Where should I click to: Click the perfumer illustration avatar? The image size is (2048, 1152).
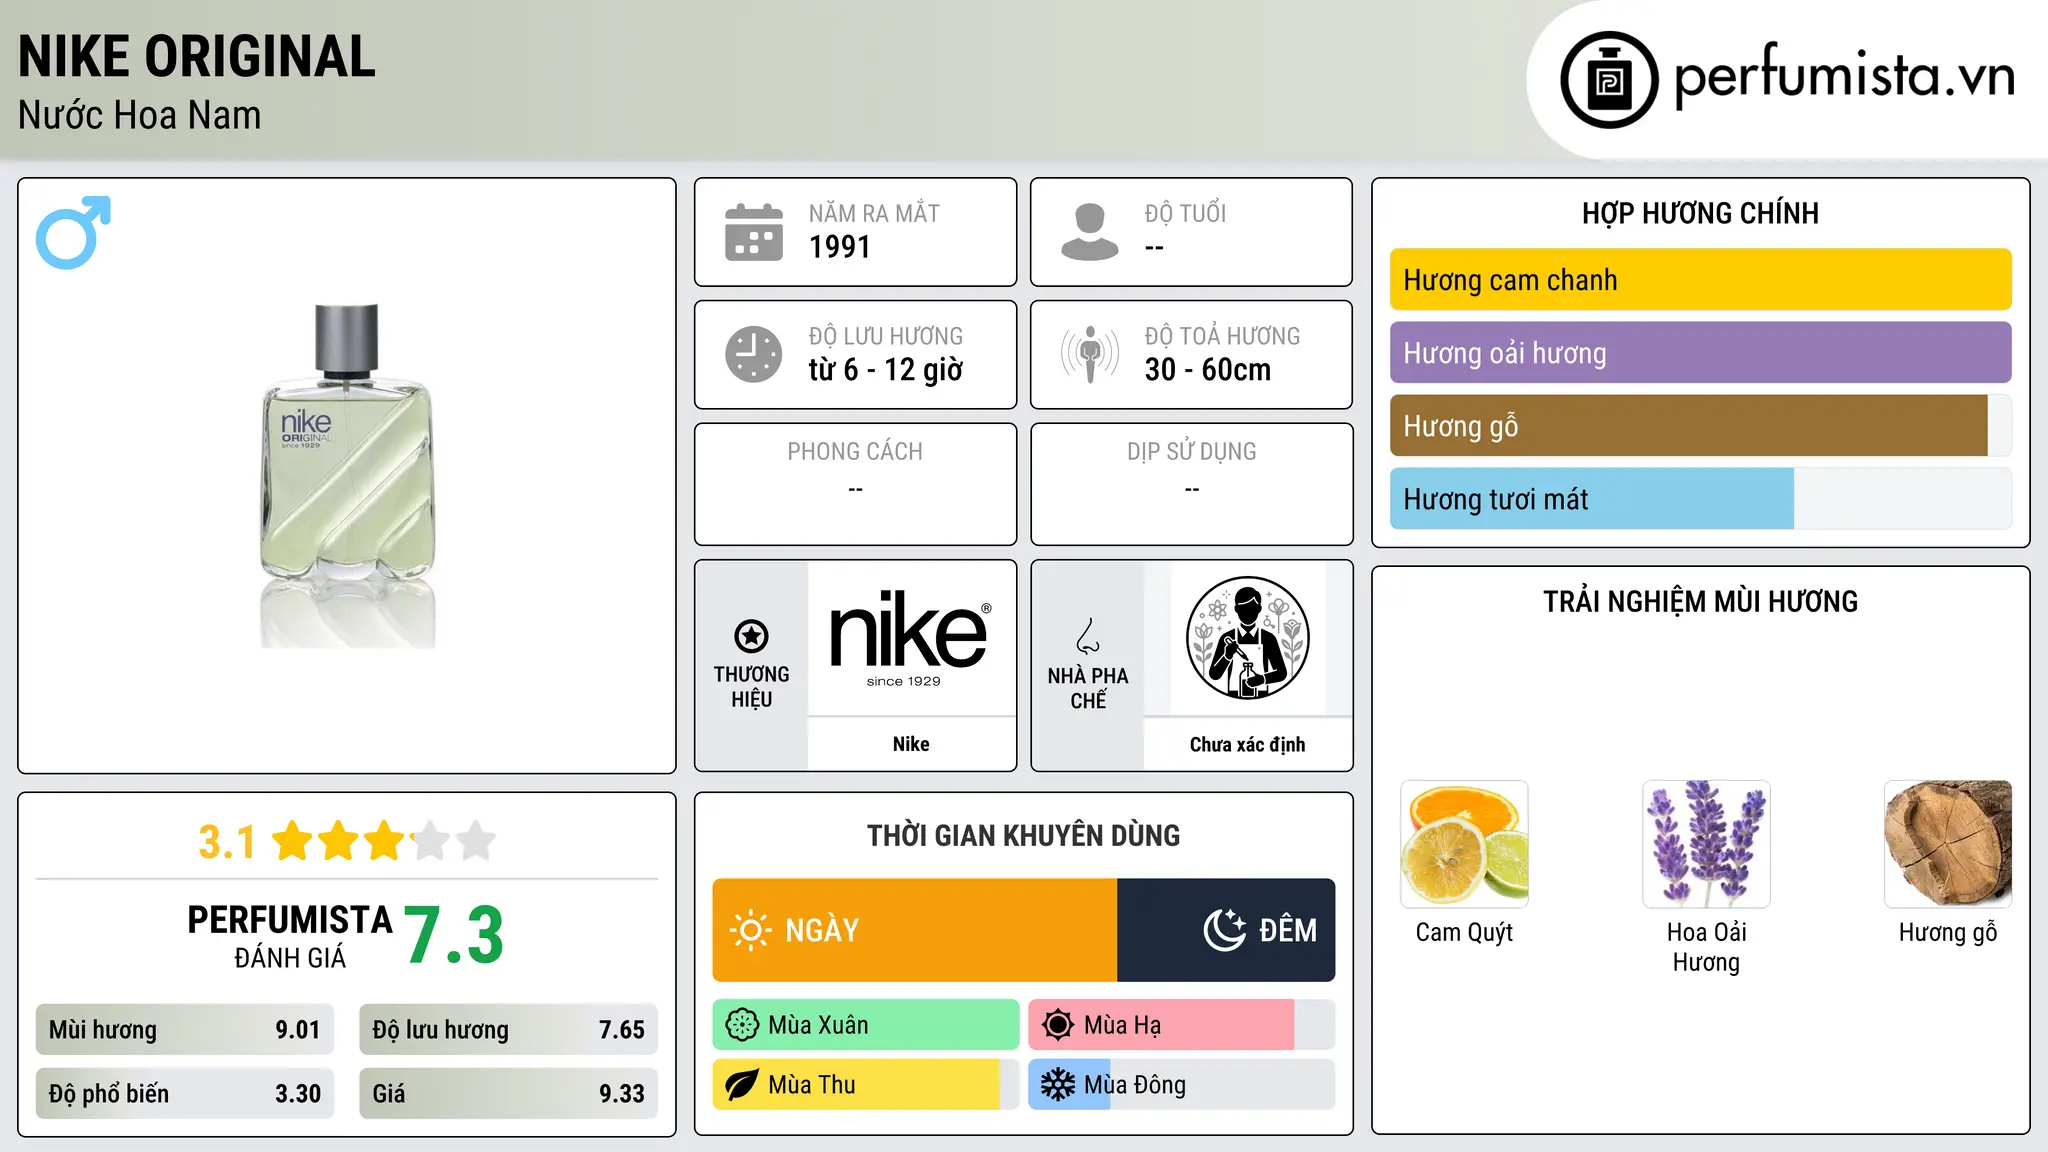pyautogui.click(x=1247, y=638)
